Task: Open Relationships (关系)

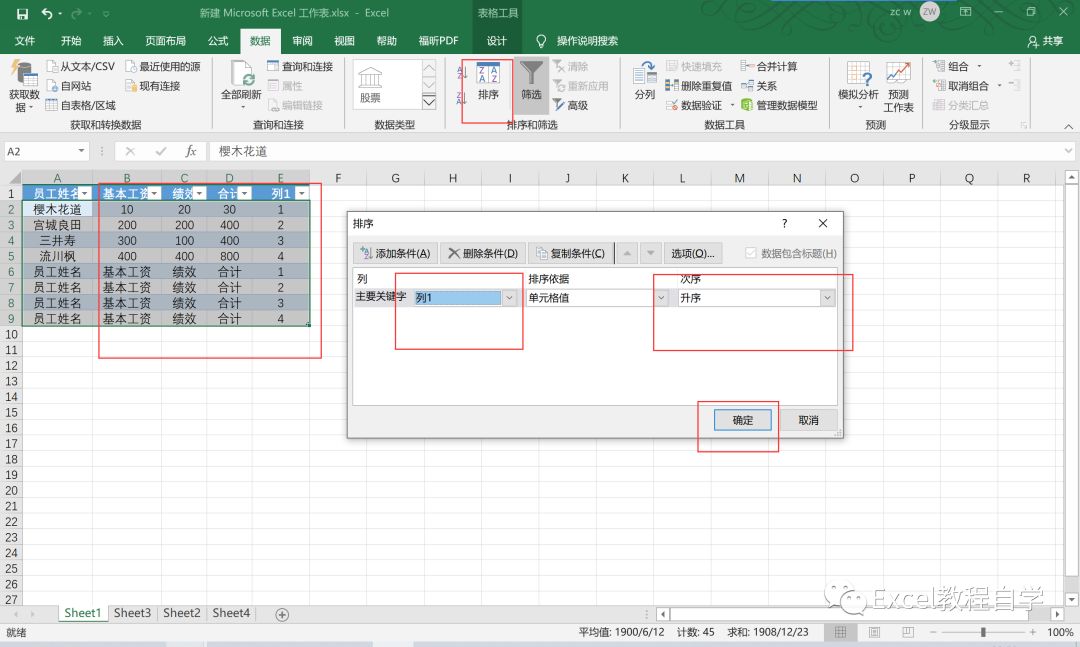Action: [x=759, y=85]
